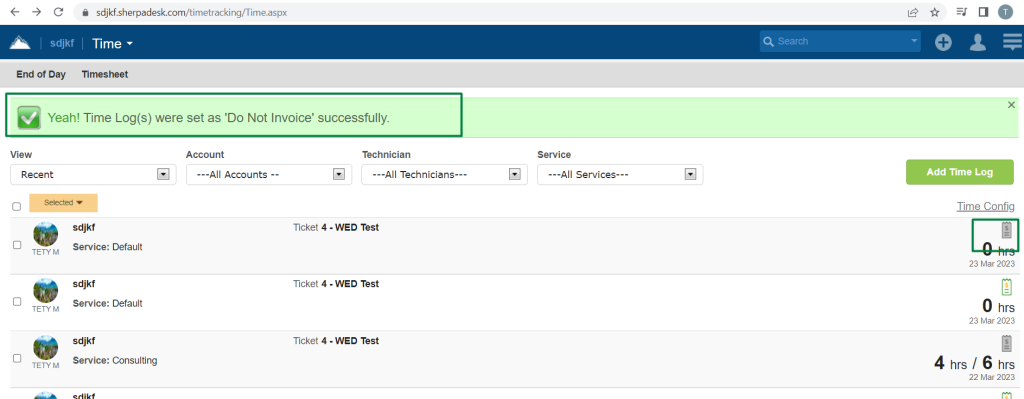The height and width of the screenshot is (399, 1024).
Task: Open the Service filter dropdown
Action: click(620, 174)
